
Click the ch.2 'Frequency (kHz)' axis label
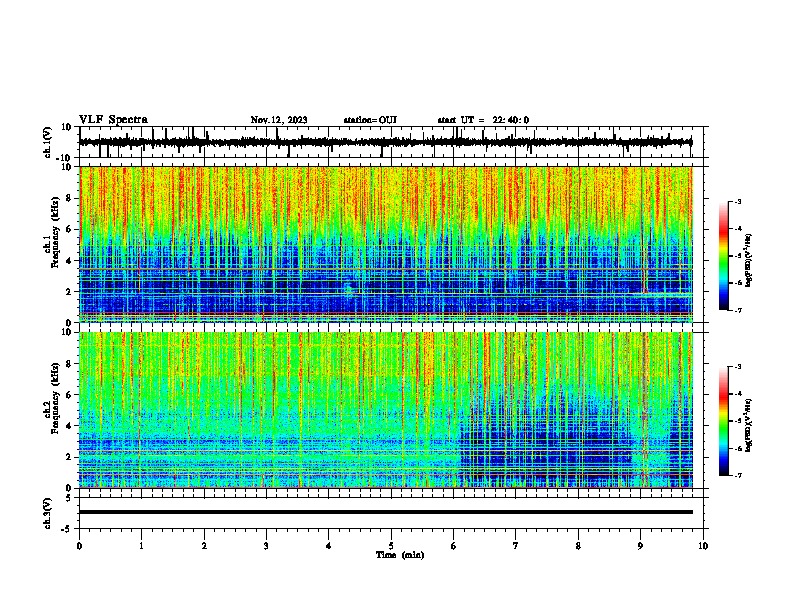pyautogui.click(x=55, y=398)
